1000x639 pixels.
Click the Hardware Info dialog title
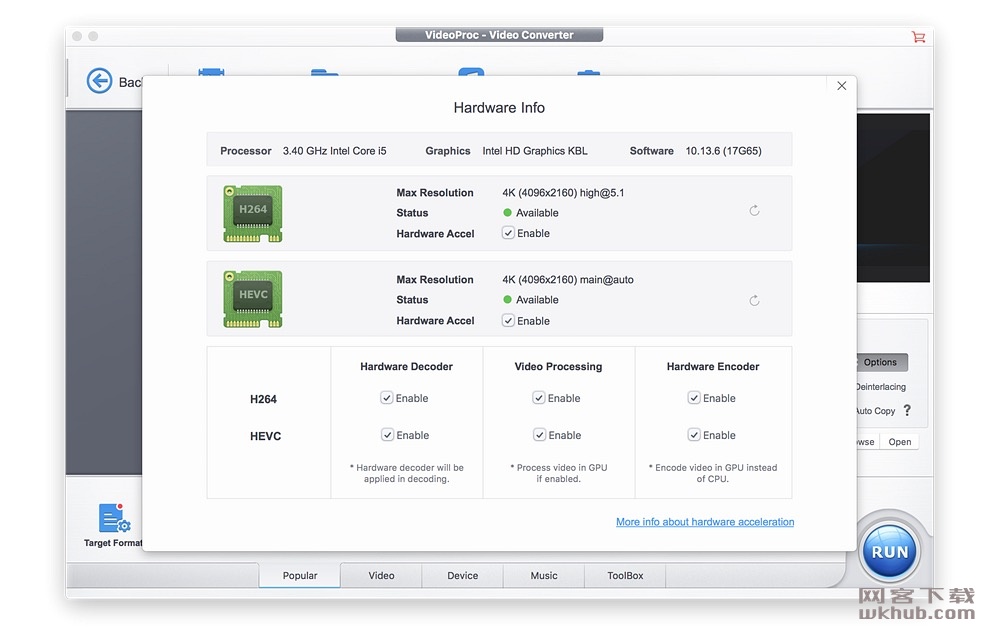point(499,108)
